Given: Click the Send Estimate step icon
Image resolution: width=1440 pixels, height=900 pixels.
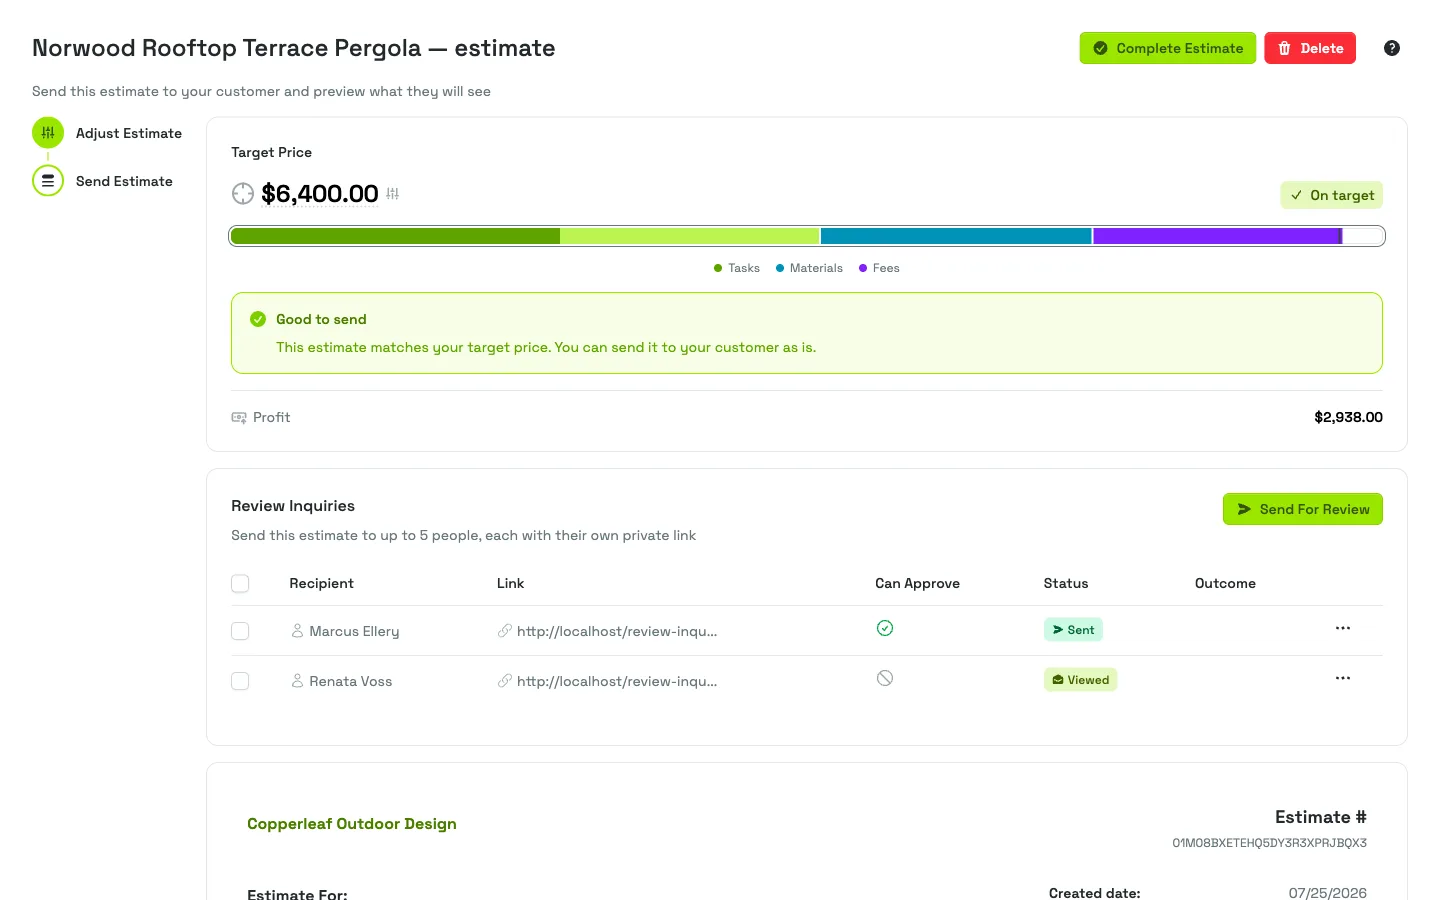Looking at the screenshot, I should (48, 181).
